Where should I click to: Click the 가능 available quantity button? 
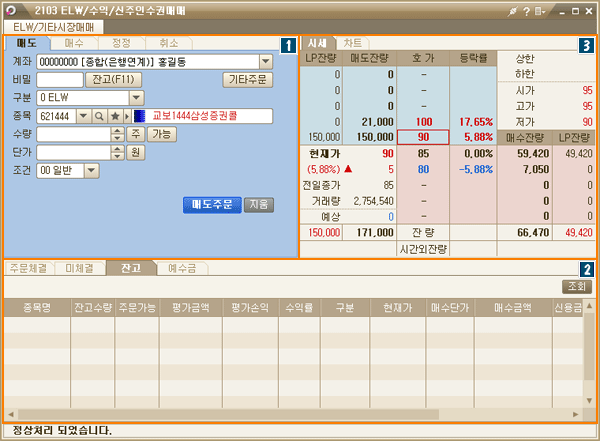(162, 134)
